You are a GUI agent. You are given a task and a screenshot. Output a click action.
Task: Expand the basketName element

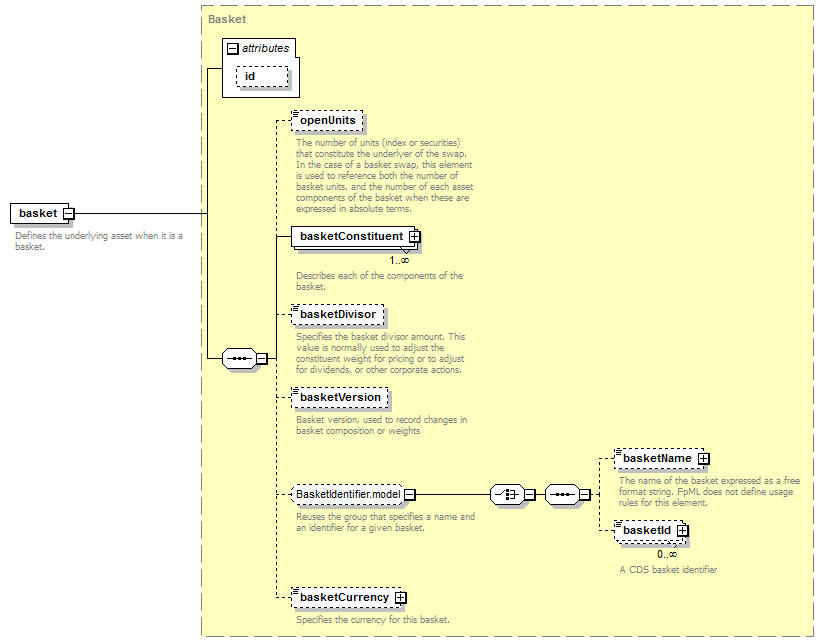(x=703, y=458)
